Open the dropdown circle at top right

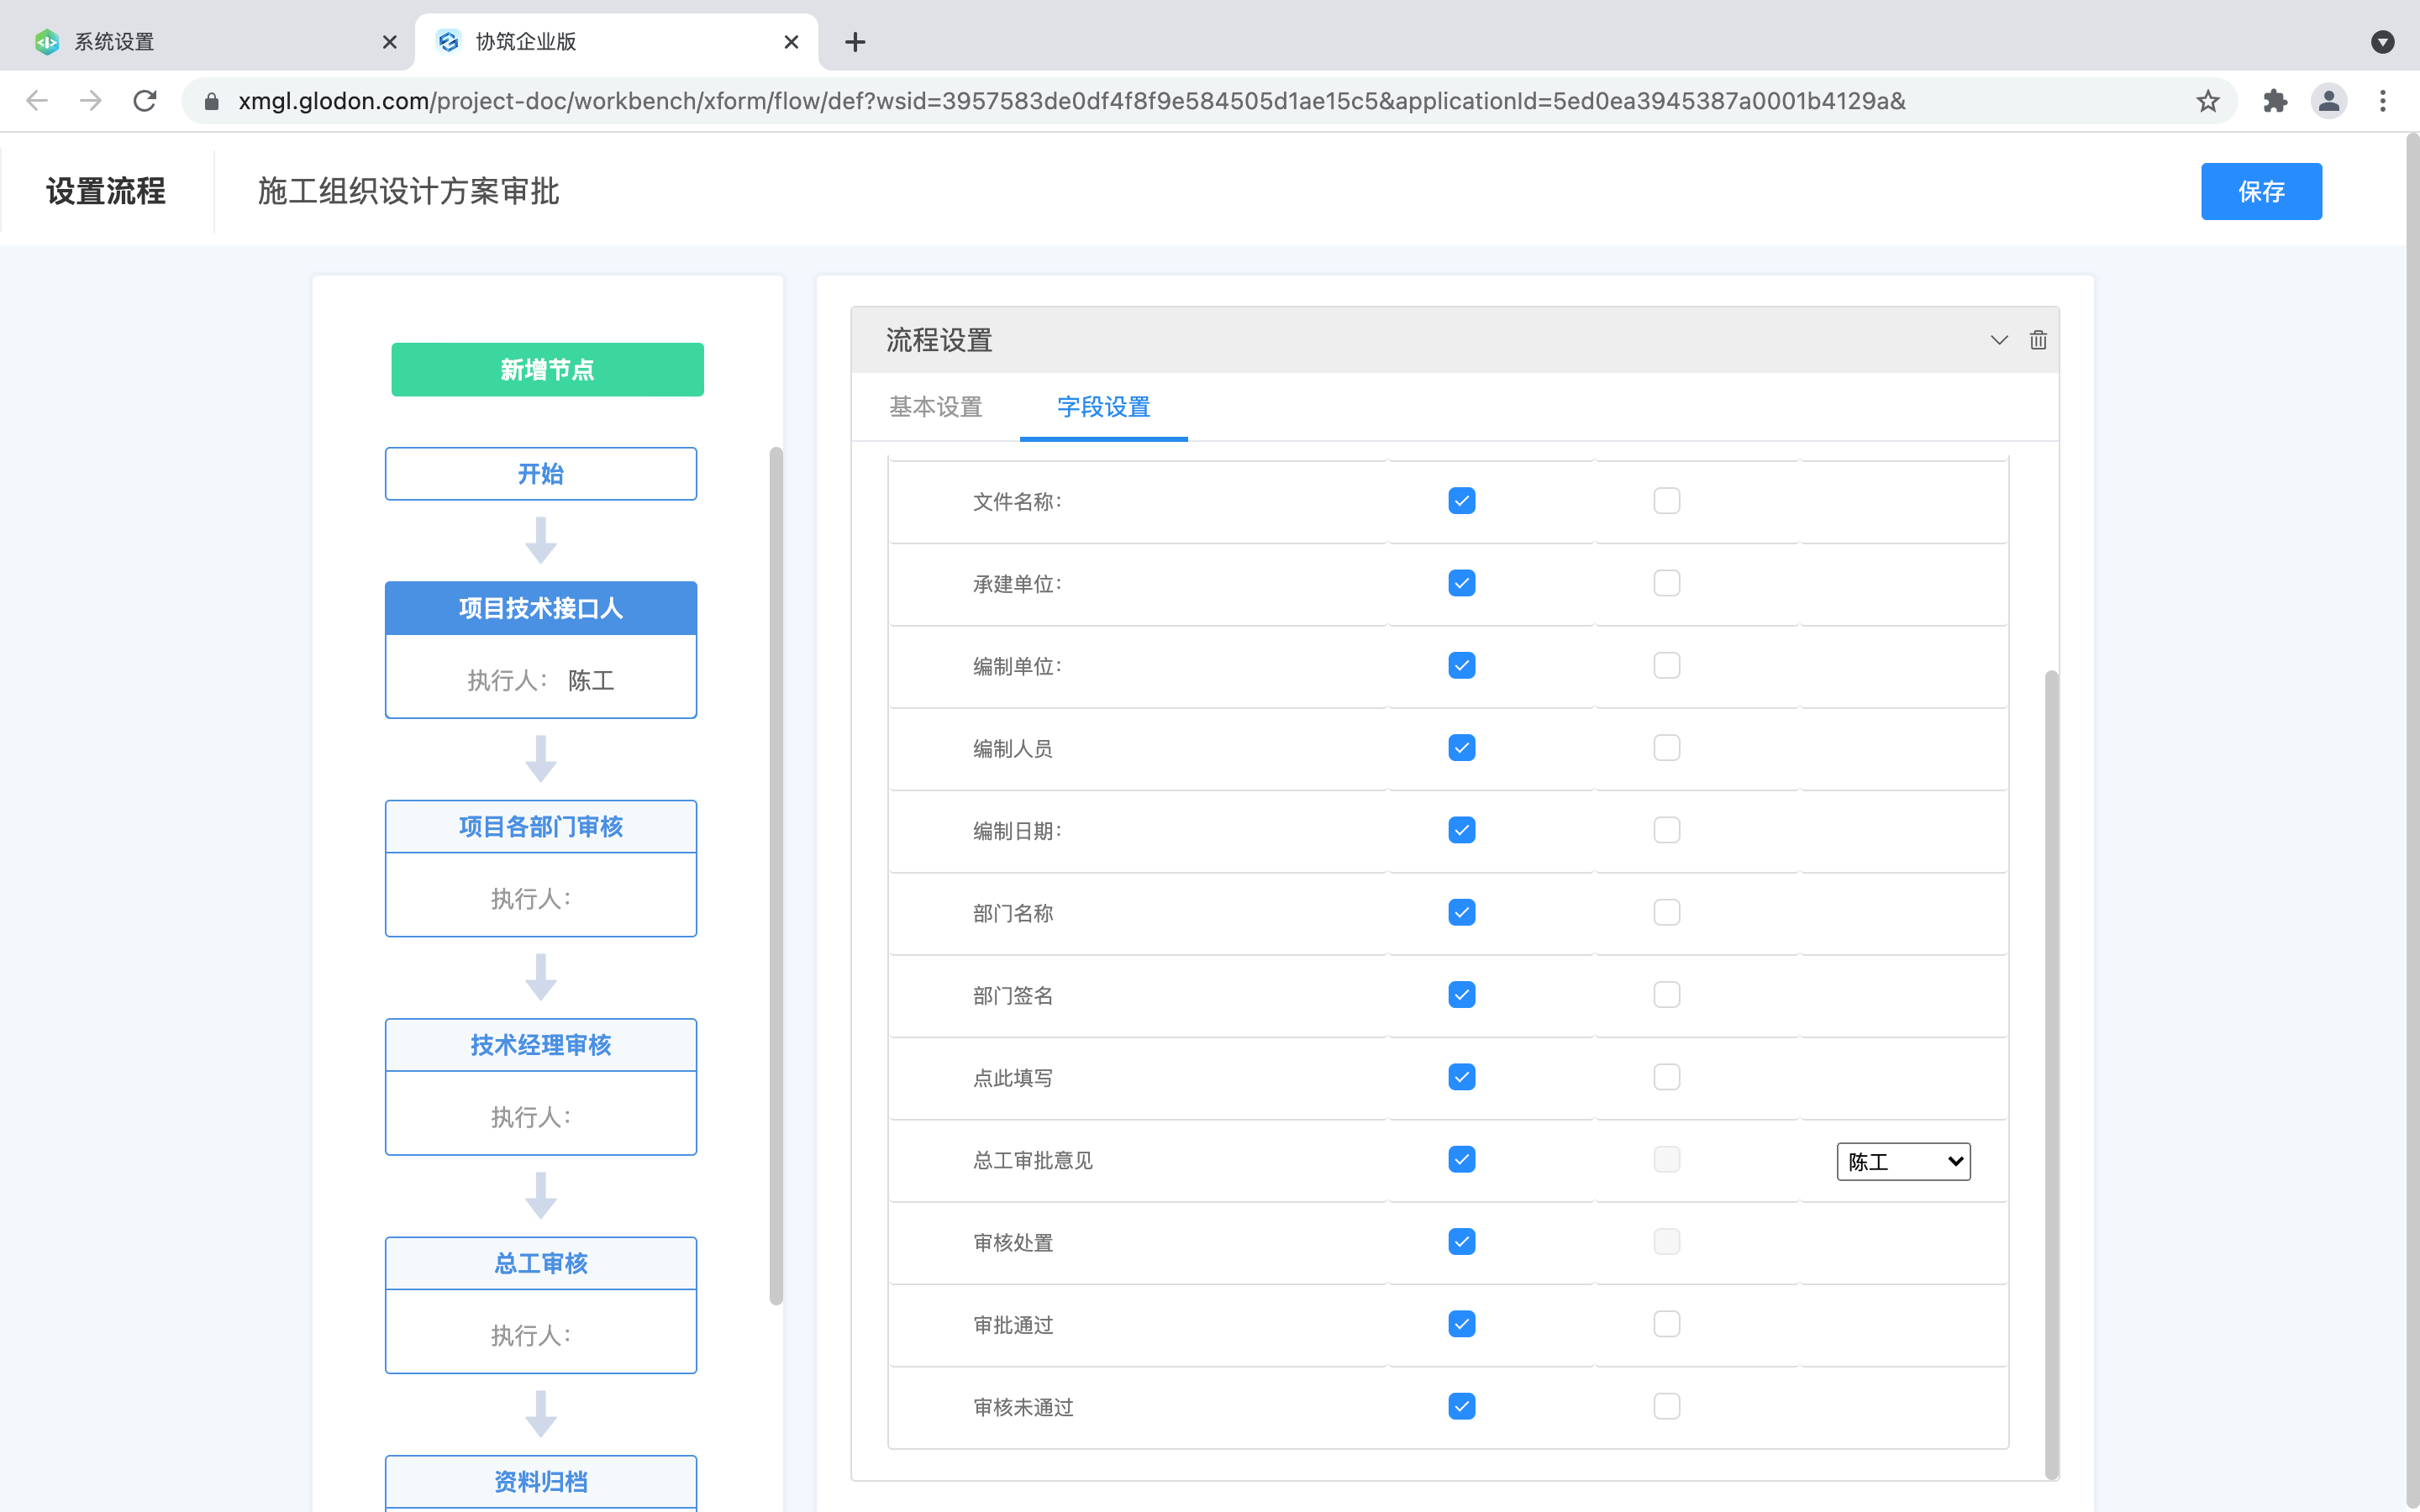(2383, 41)
